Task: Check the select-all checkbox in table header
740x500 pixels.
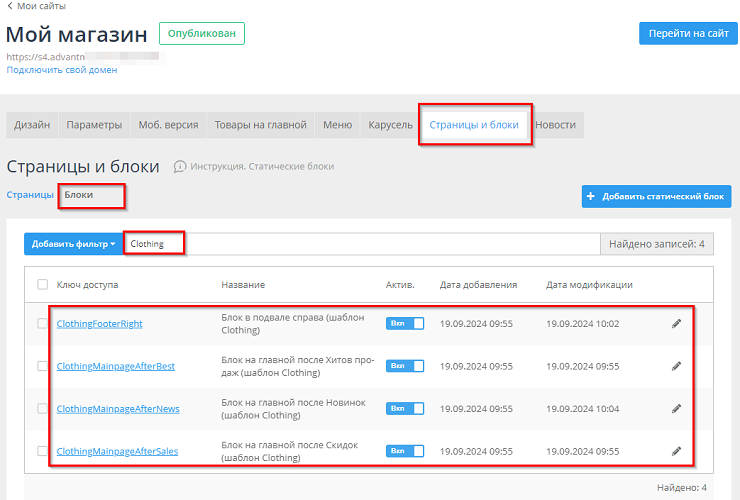Action: point(42,285)
